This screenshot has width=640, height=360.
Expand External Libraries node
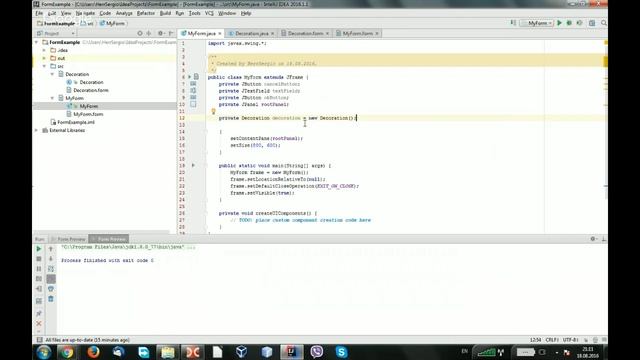tap(37, 130)
